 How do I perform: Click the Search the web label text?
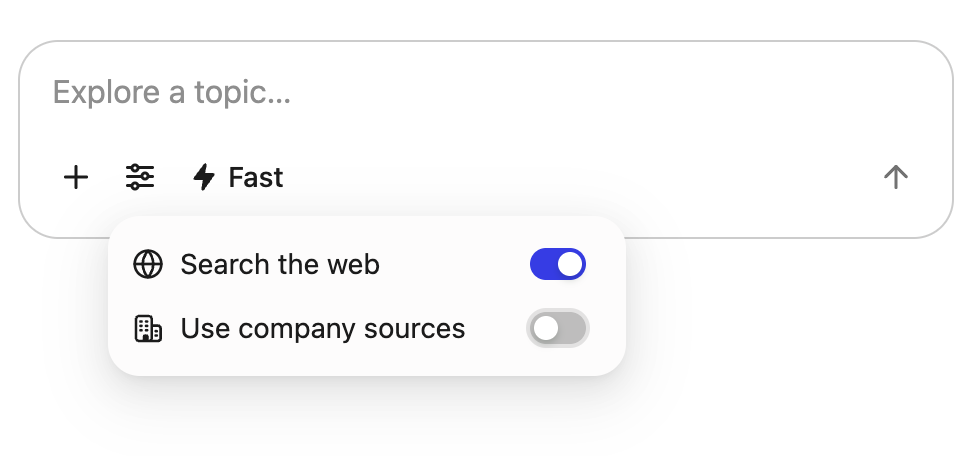pos(280,265)
